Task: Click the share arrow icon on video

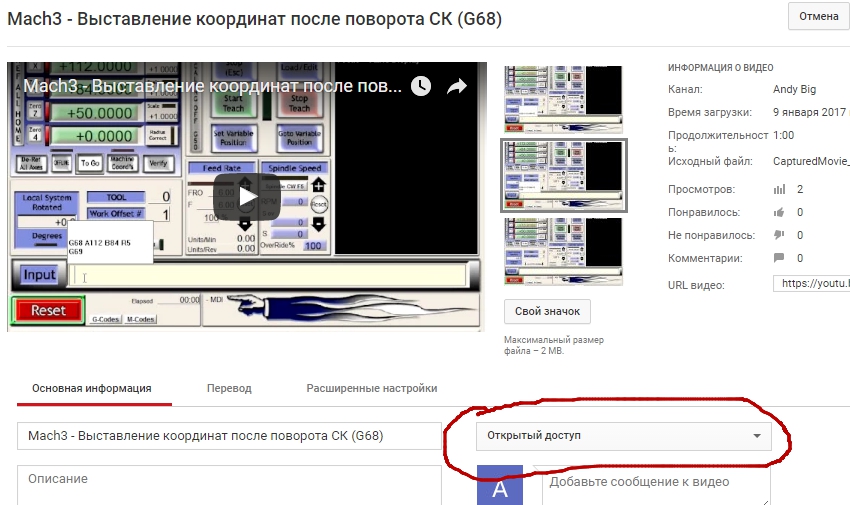Action: (x=457, y=86)
